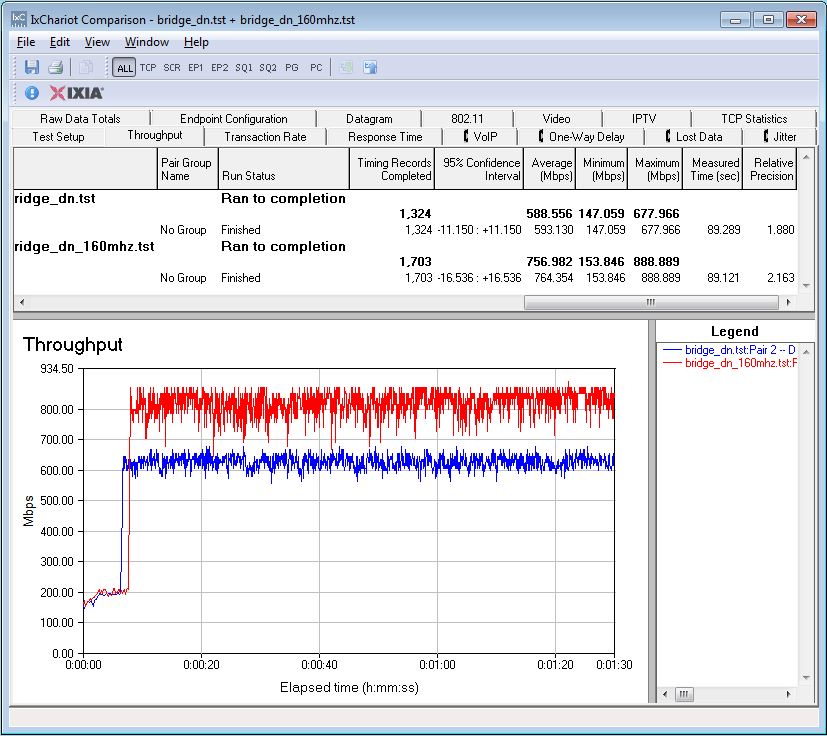Switch to Jitter tab
This screenshot has height=736, width=827.
pos(780,137)
